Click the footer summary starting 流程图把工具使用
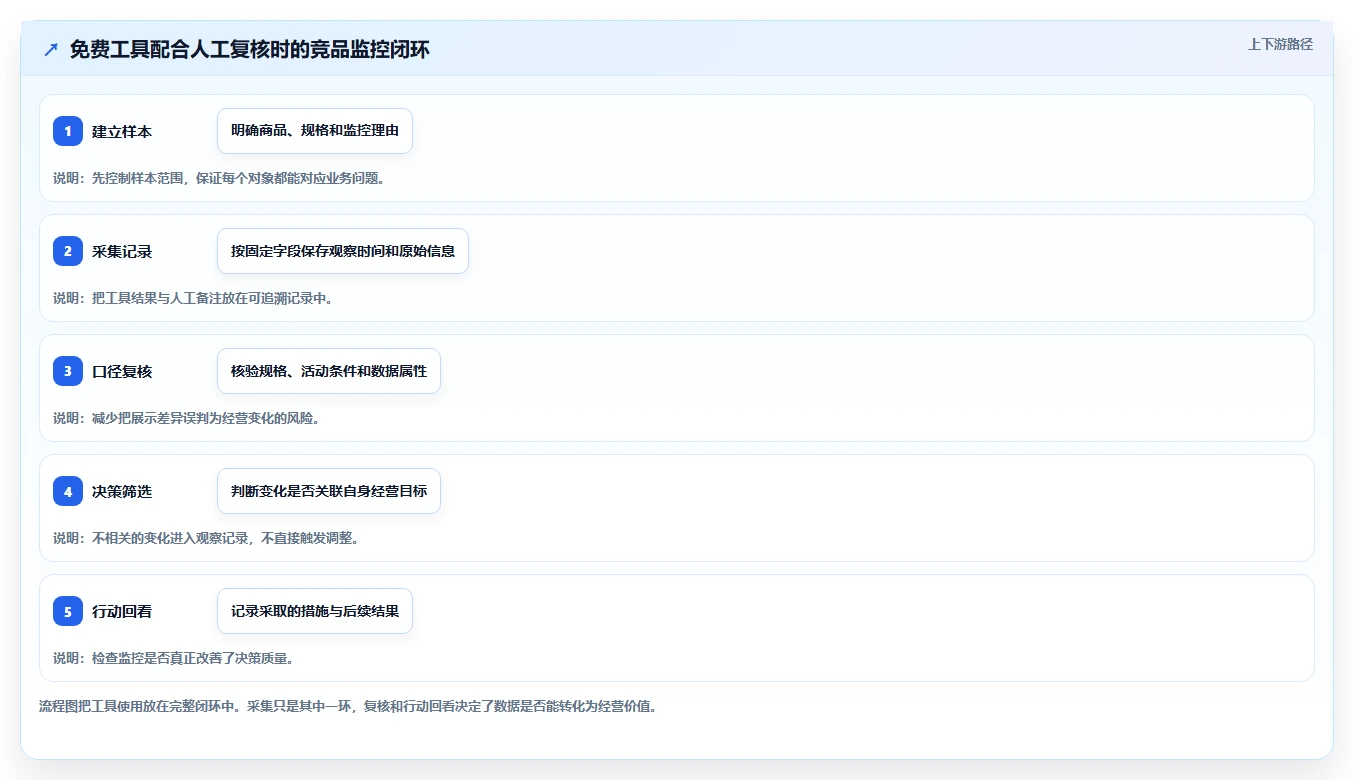 click(348, 706)
